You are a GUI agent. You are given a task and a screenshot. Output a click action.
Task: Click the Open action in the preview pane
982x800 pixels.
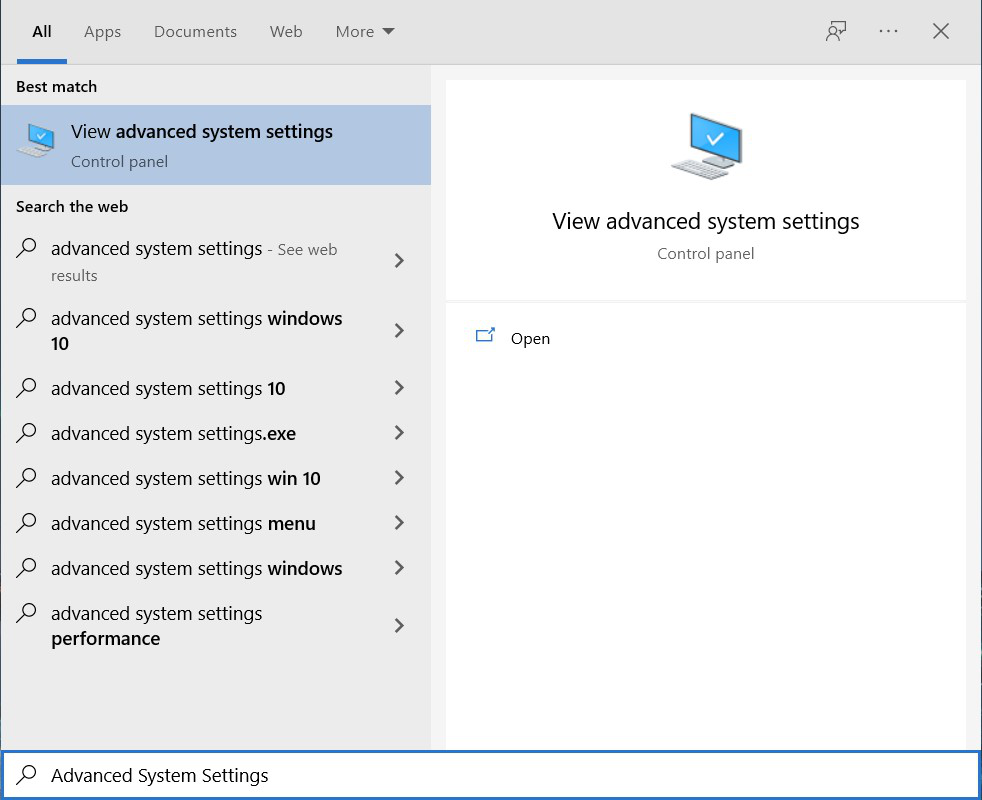(x=530, y=338)
